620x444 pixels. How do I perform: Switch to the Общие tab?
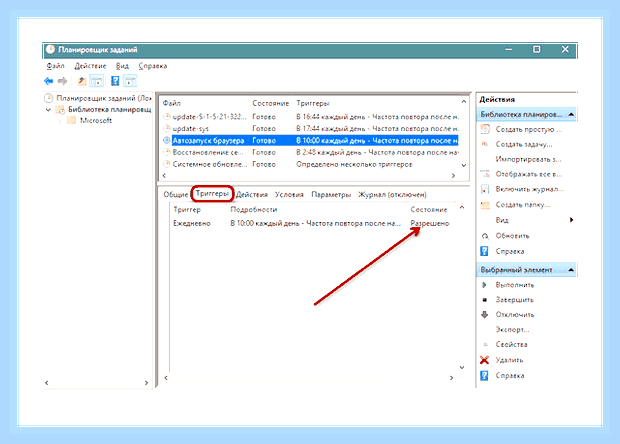point(176,195)
